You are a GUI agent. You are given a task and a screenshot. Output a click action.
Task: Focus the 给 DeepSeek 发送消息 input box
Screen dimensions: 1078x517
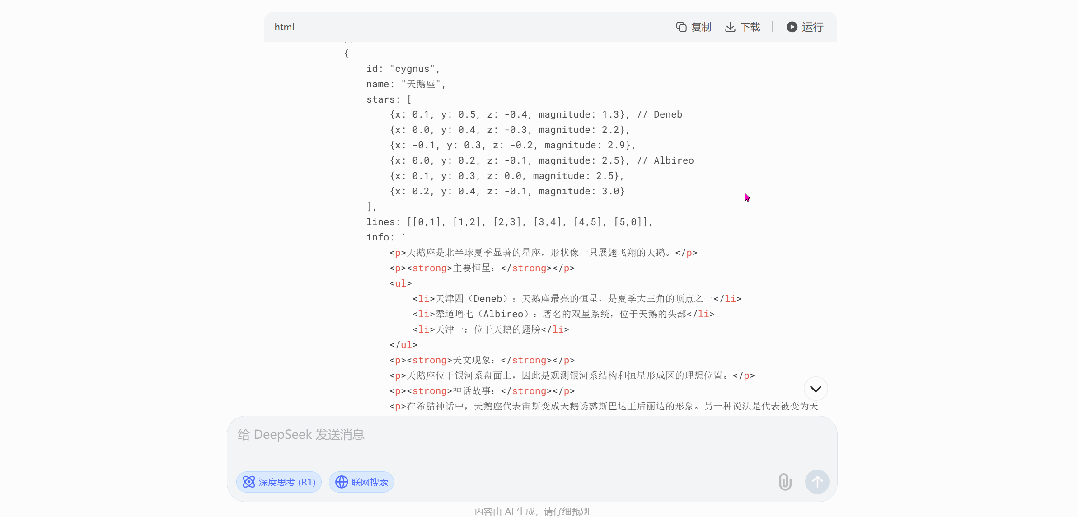[530, 435]
